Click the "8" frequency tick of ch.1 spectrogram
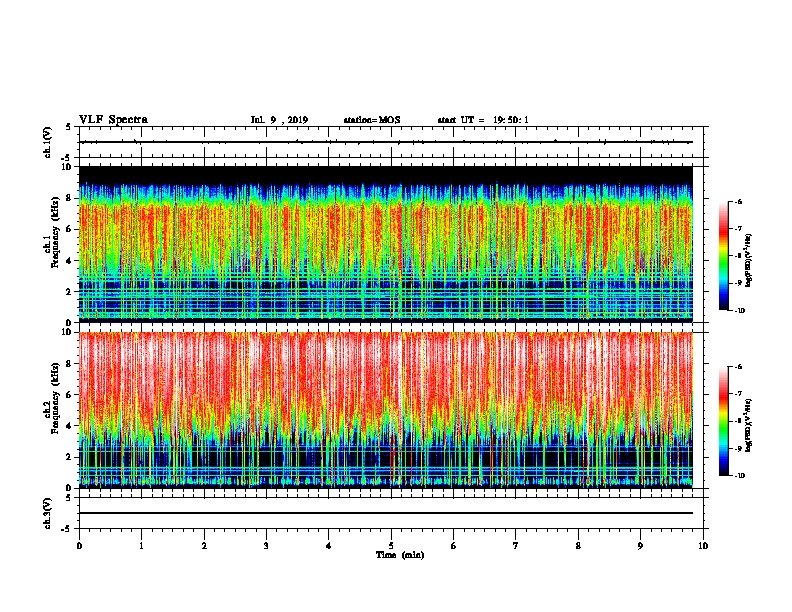The image size is (792, 612). coord(69,198)
